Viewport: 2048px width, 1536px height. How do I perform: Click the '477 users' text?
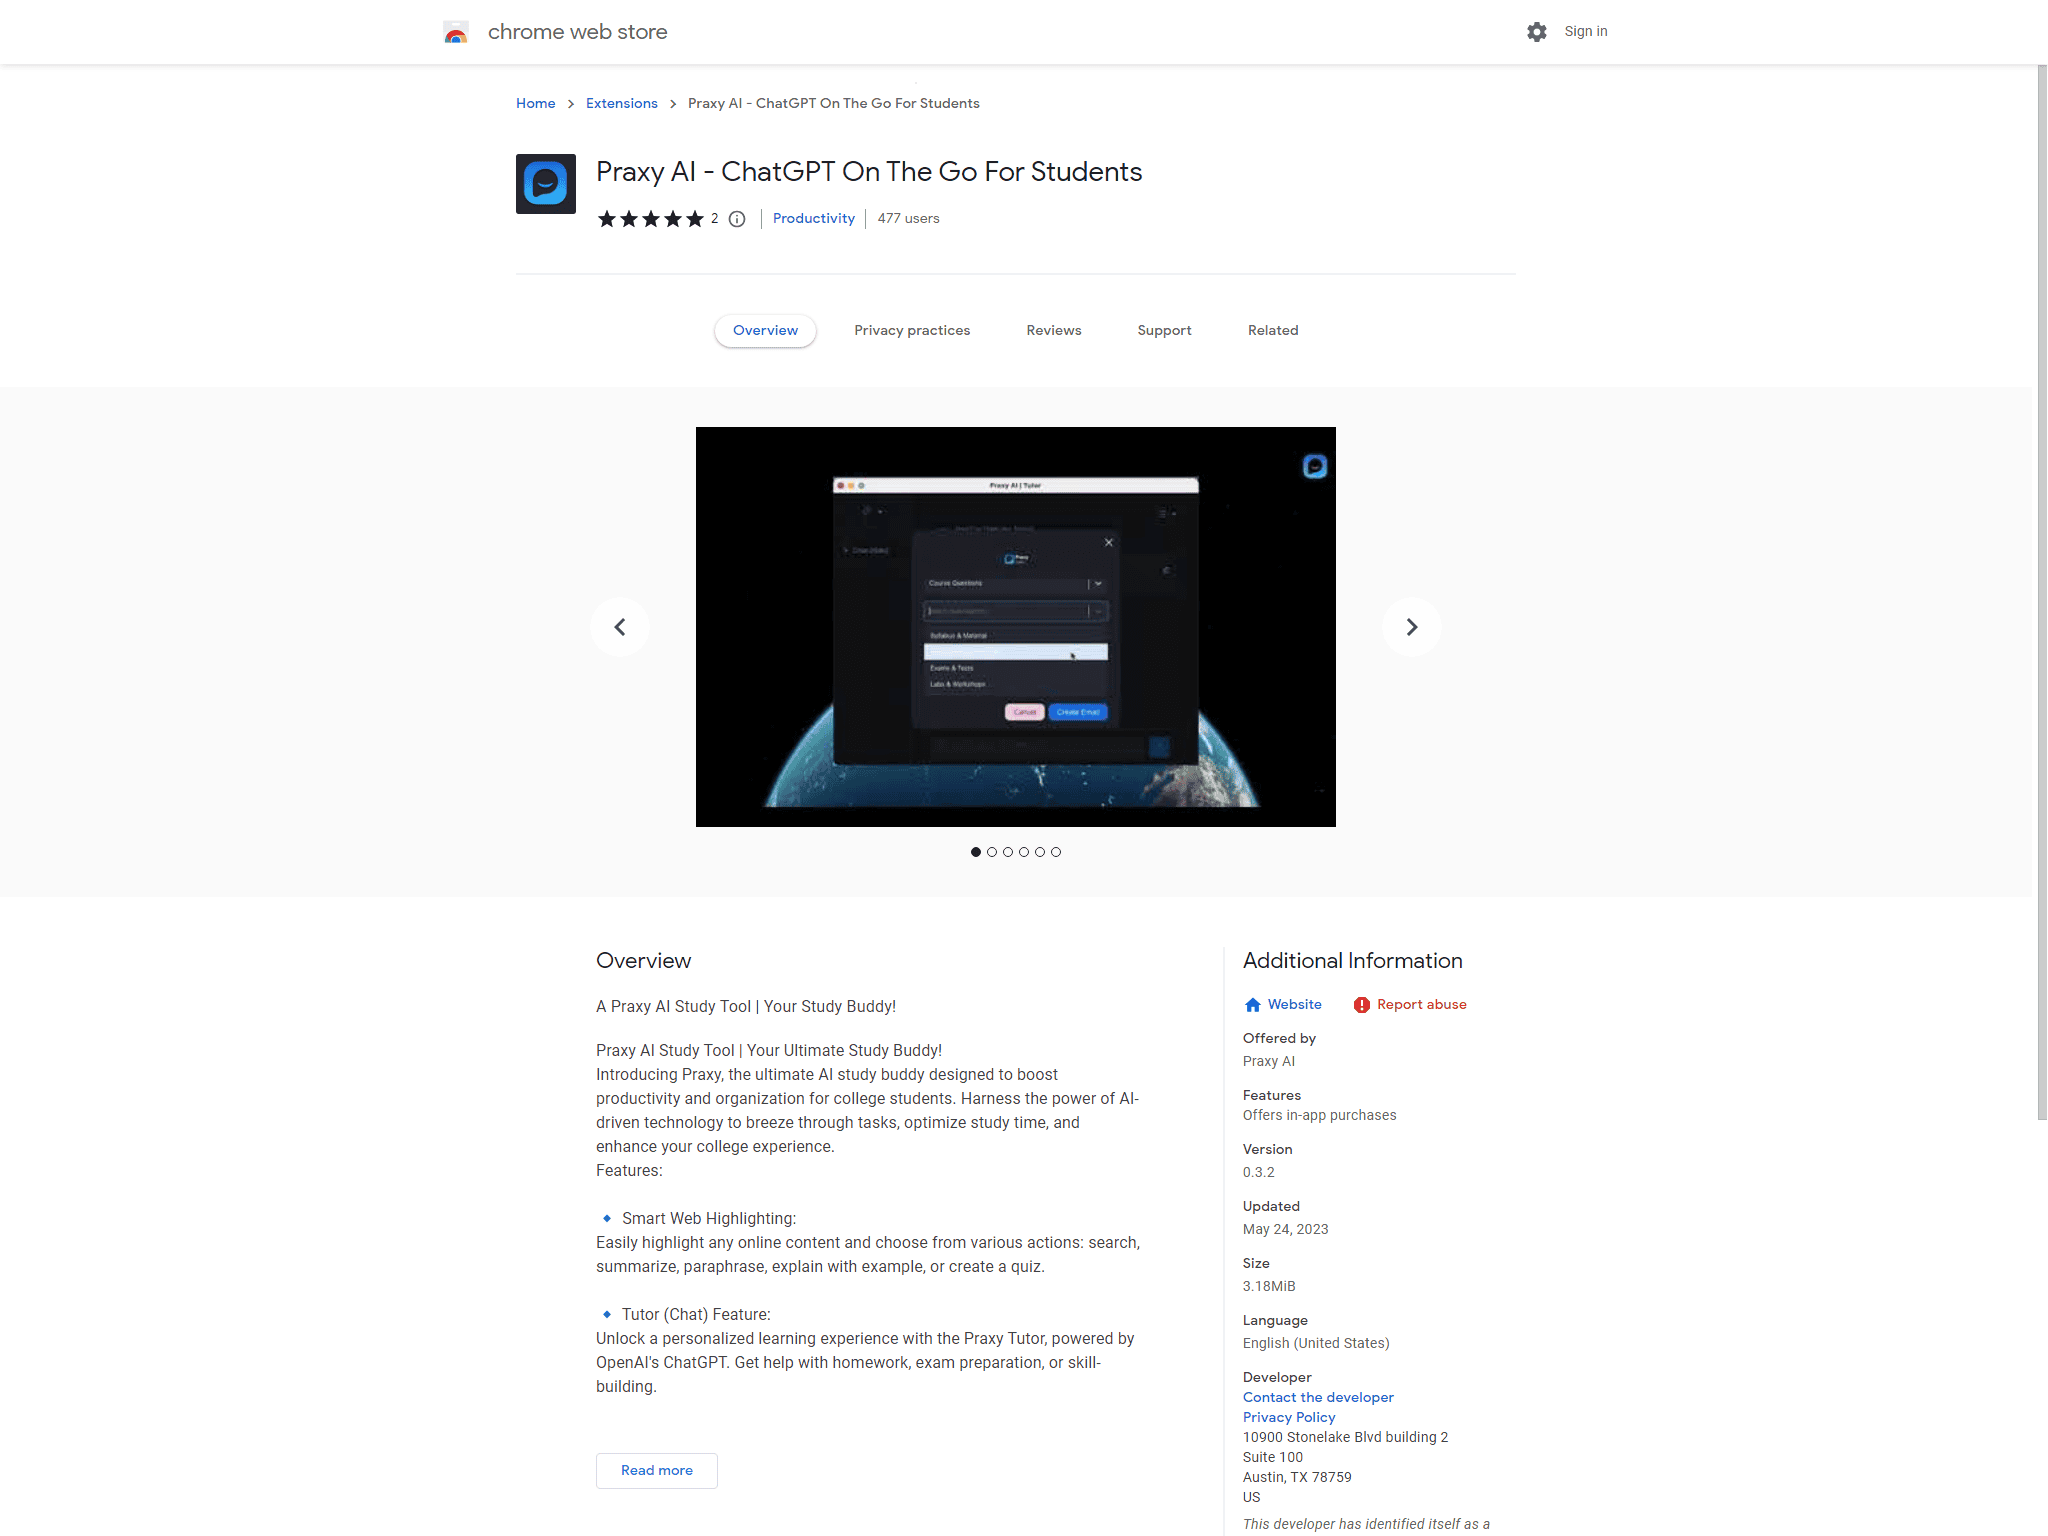(x=909, y=219)
